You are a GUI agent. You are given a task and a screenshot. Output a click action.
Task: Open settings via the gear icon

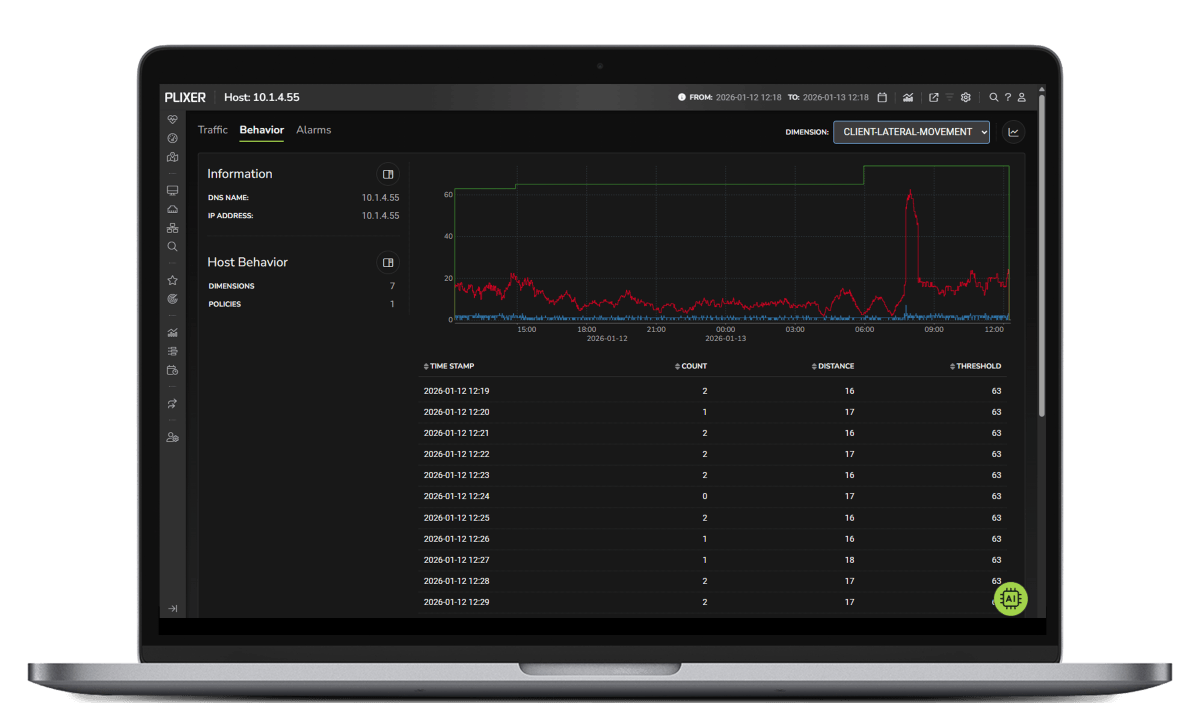(965, 97)
